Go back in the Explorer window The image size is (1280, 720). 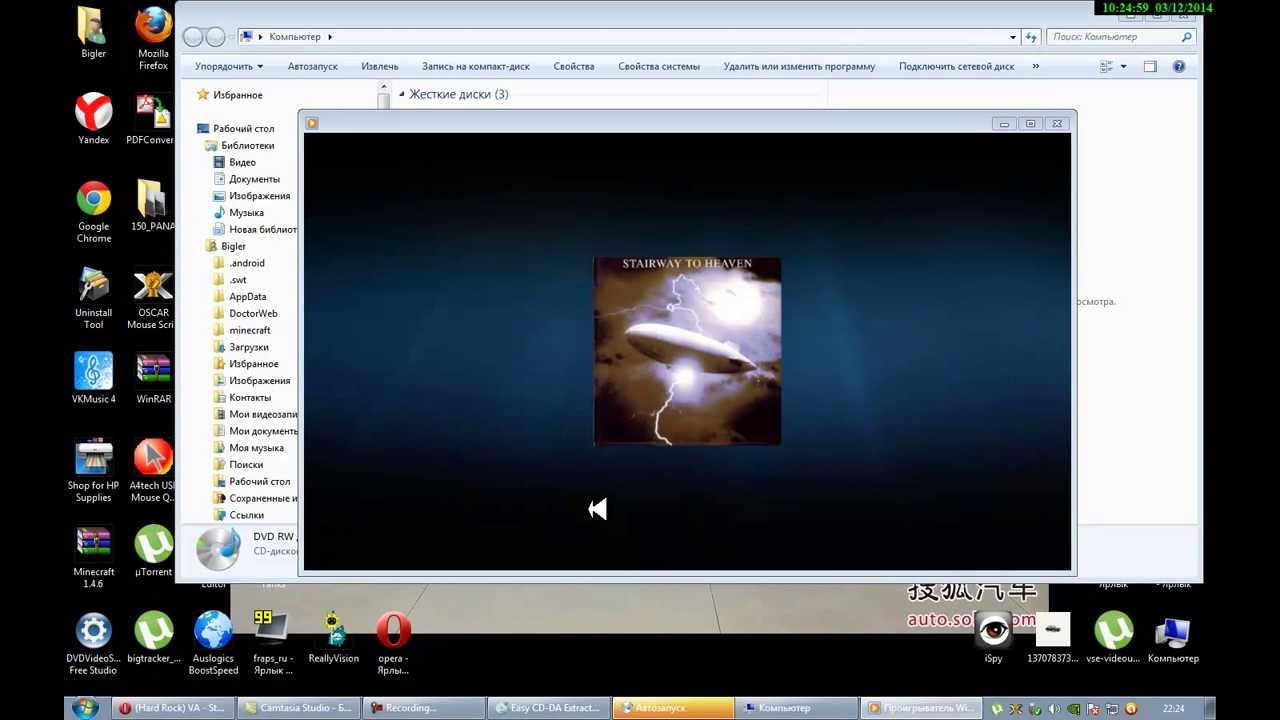tap(193, 37)
